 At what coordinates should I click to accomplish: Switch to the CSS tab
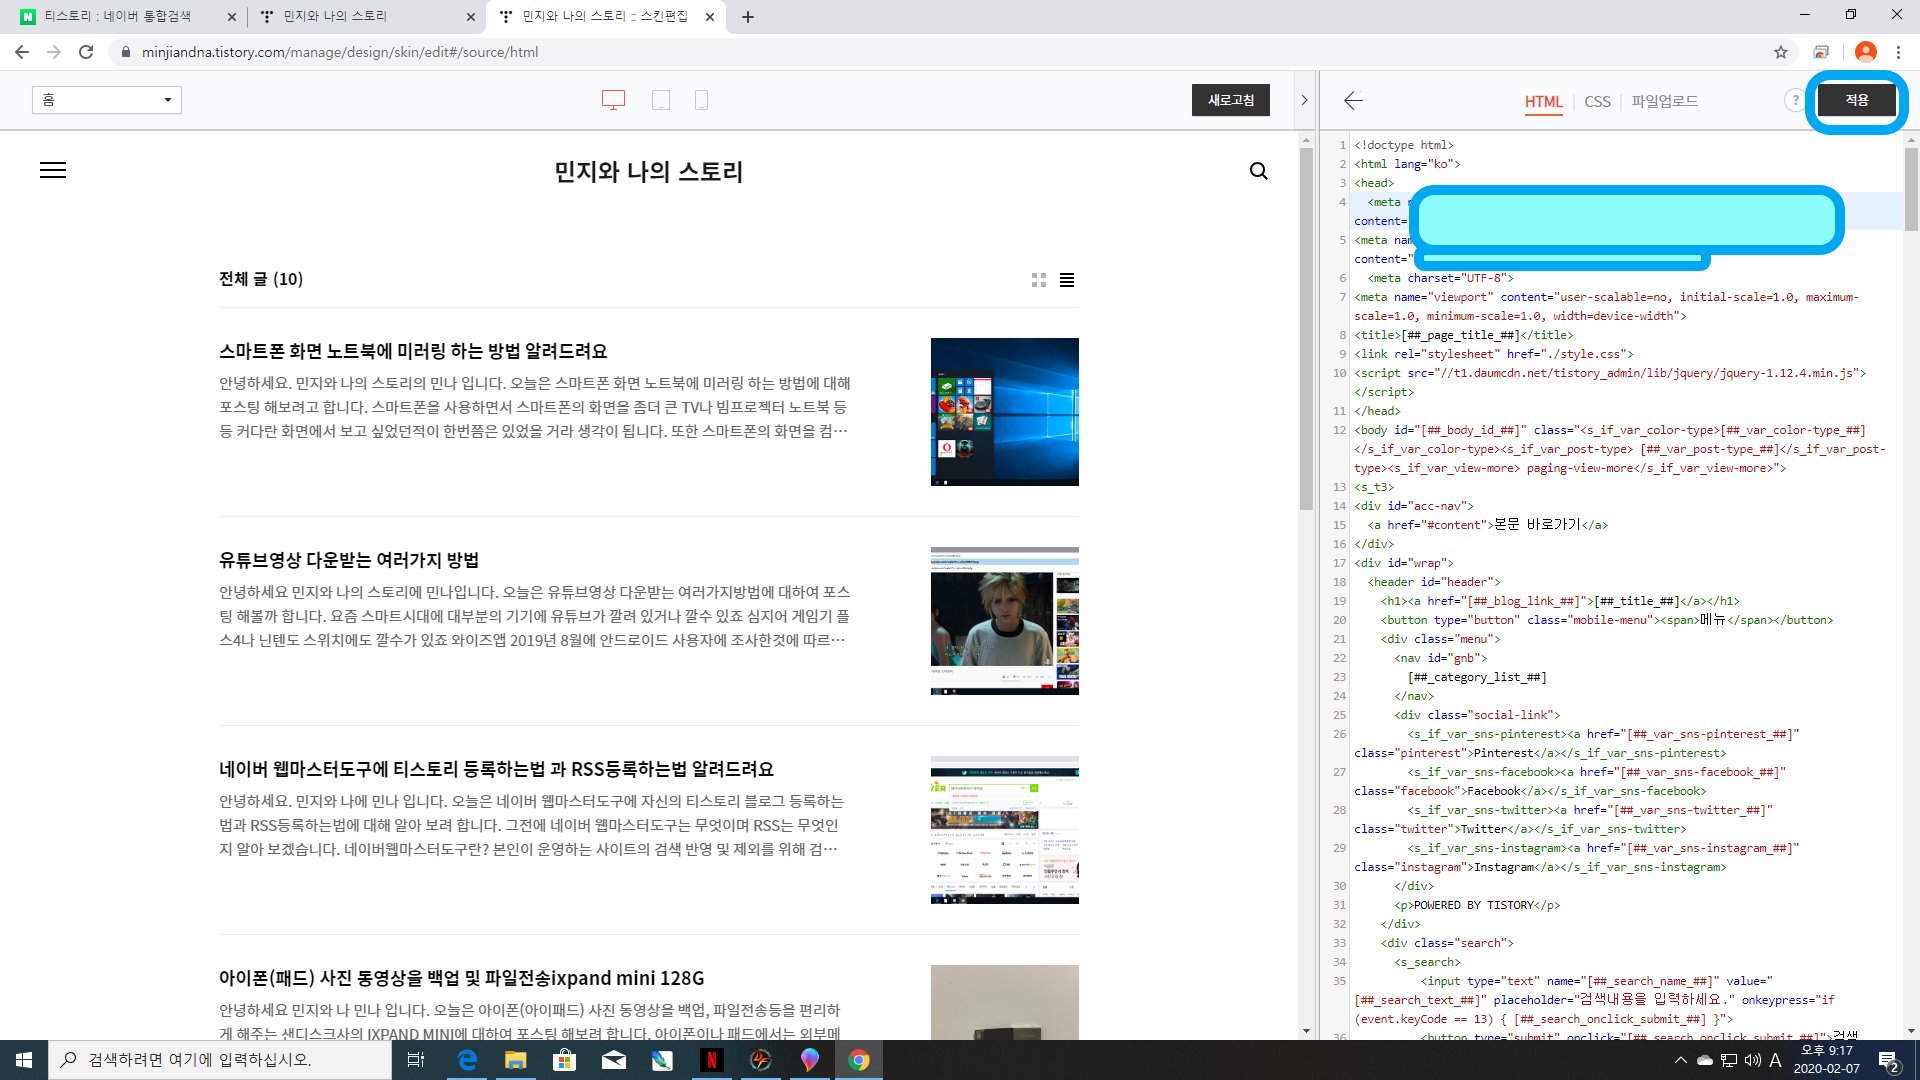coord(1597,102)
